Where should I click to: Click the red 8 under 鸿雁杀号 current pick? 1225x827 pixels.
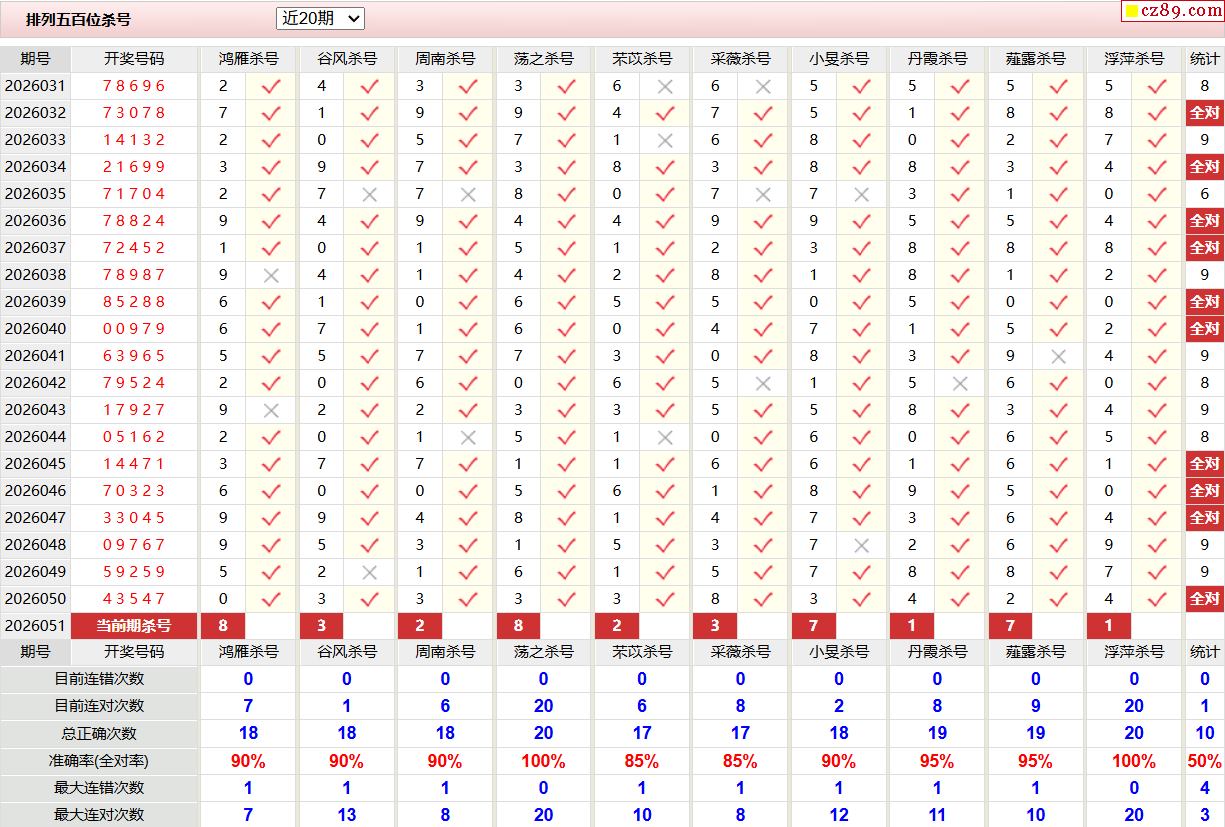click(223, 626)
